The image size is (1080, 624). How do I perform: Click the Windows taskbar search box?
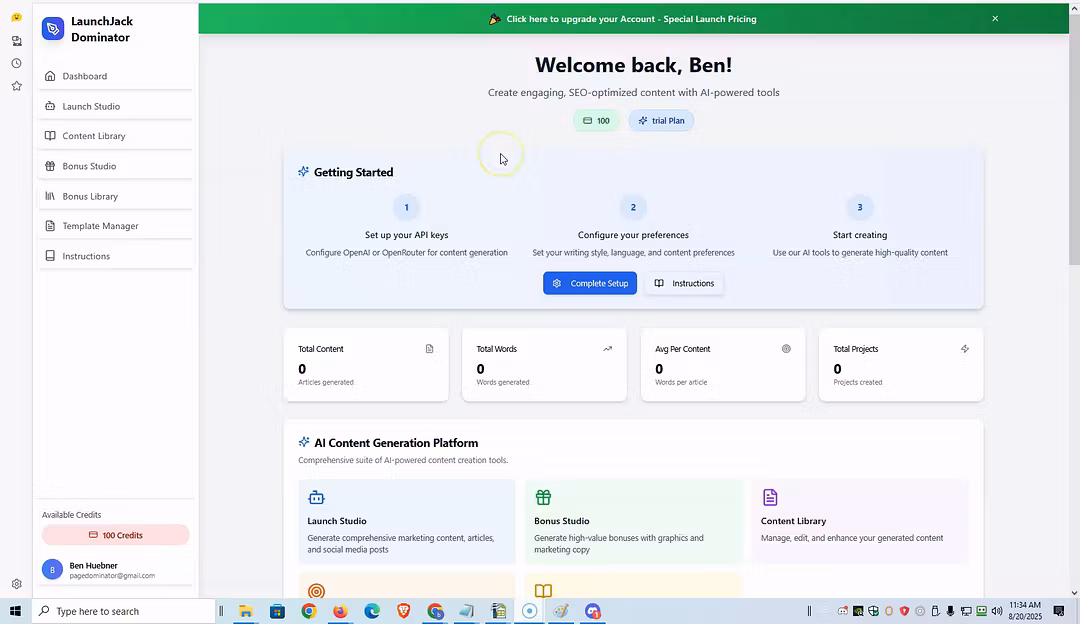pos(125,611)
